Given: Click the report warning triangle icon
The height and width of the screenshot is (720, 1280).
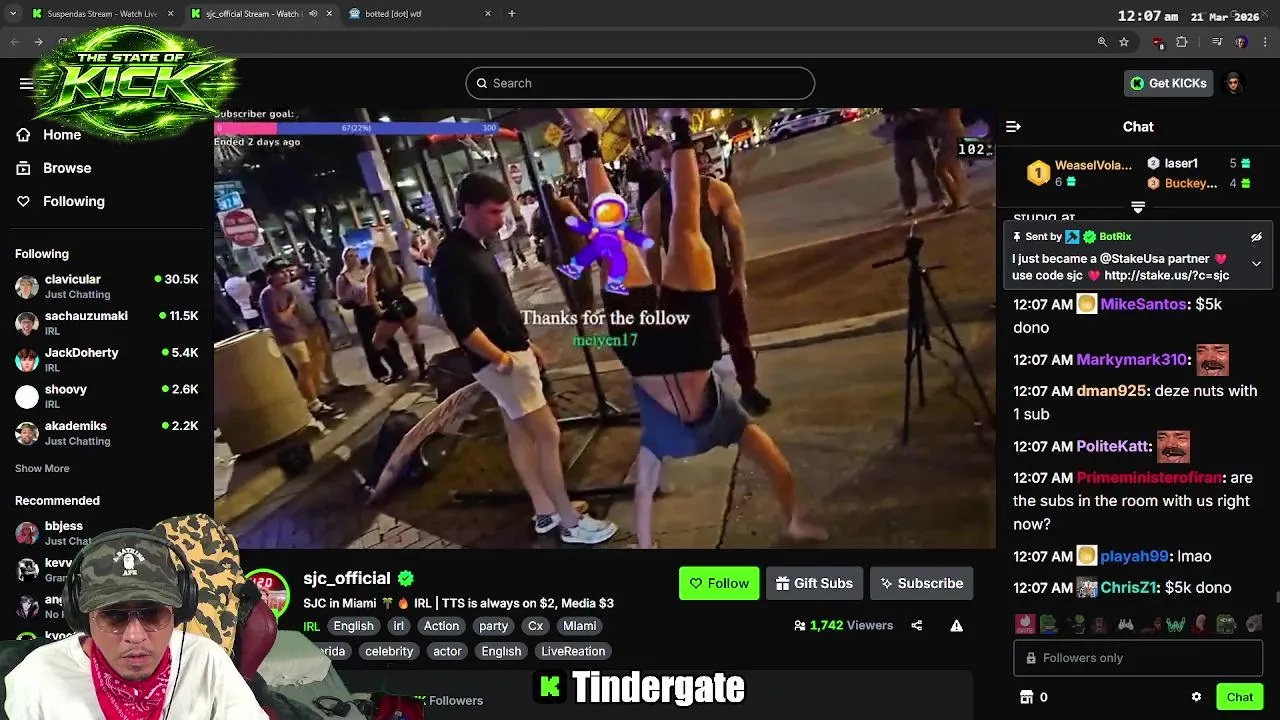Looking at the screenshot, I should [956, 625].
